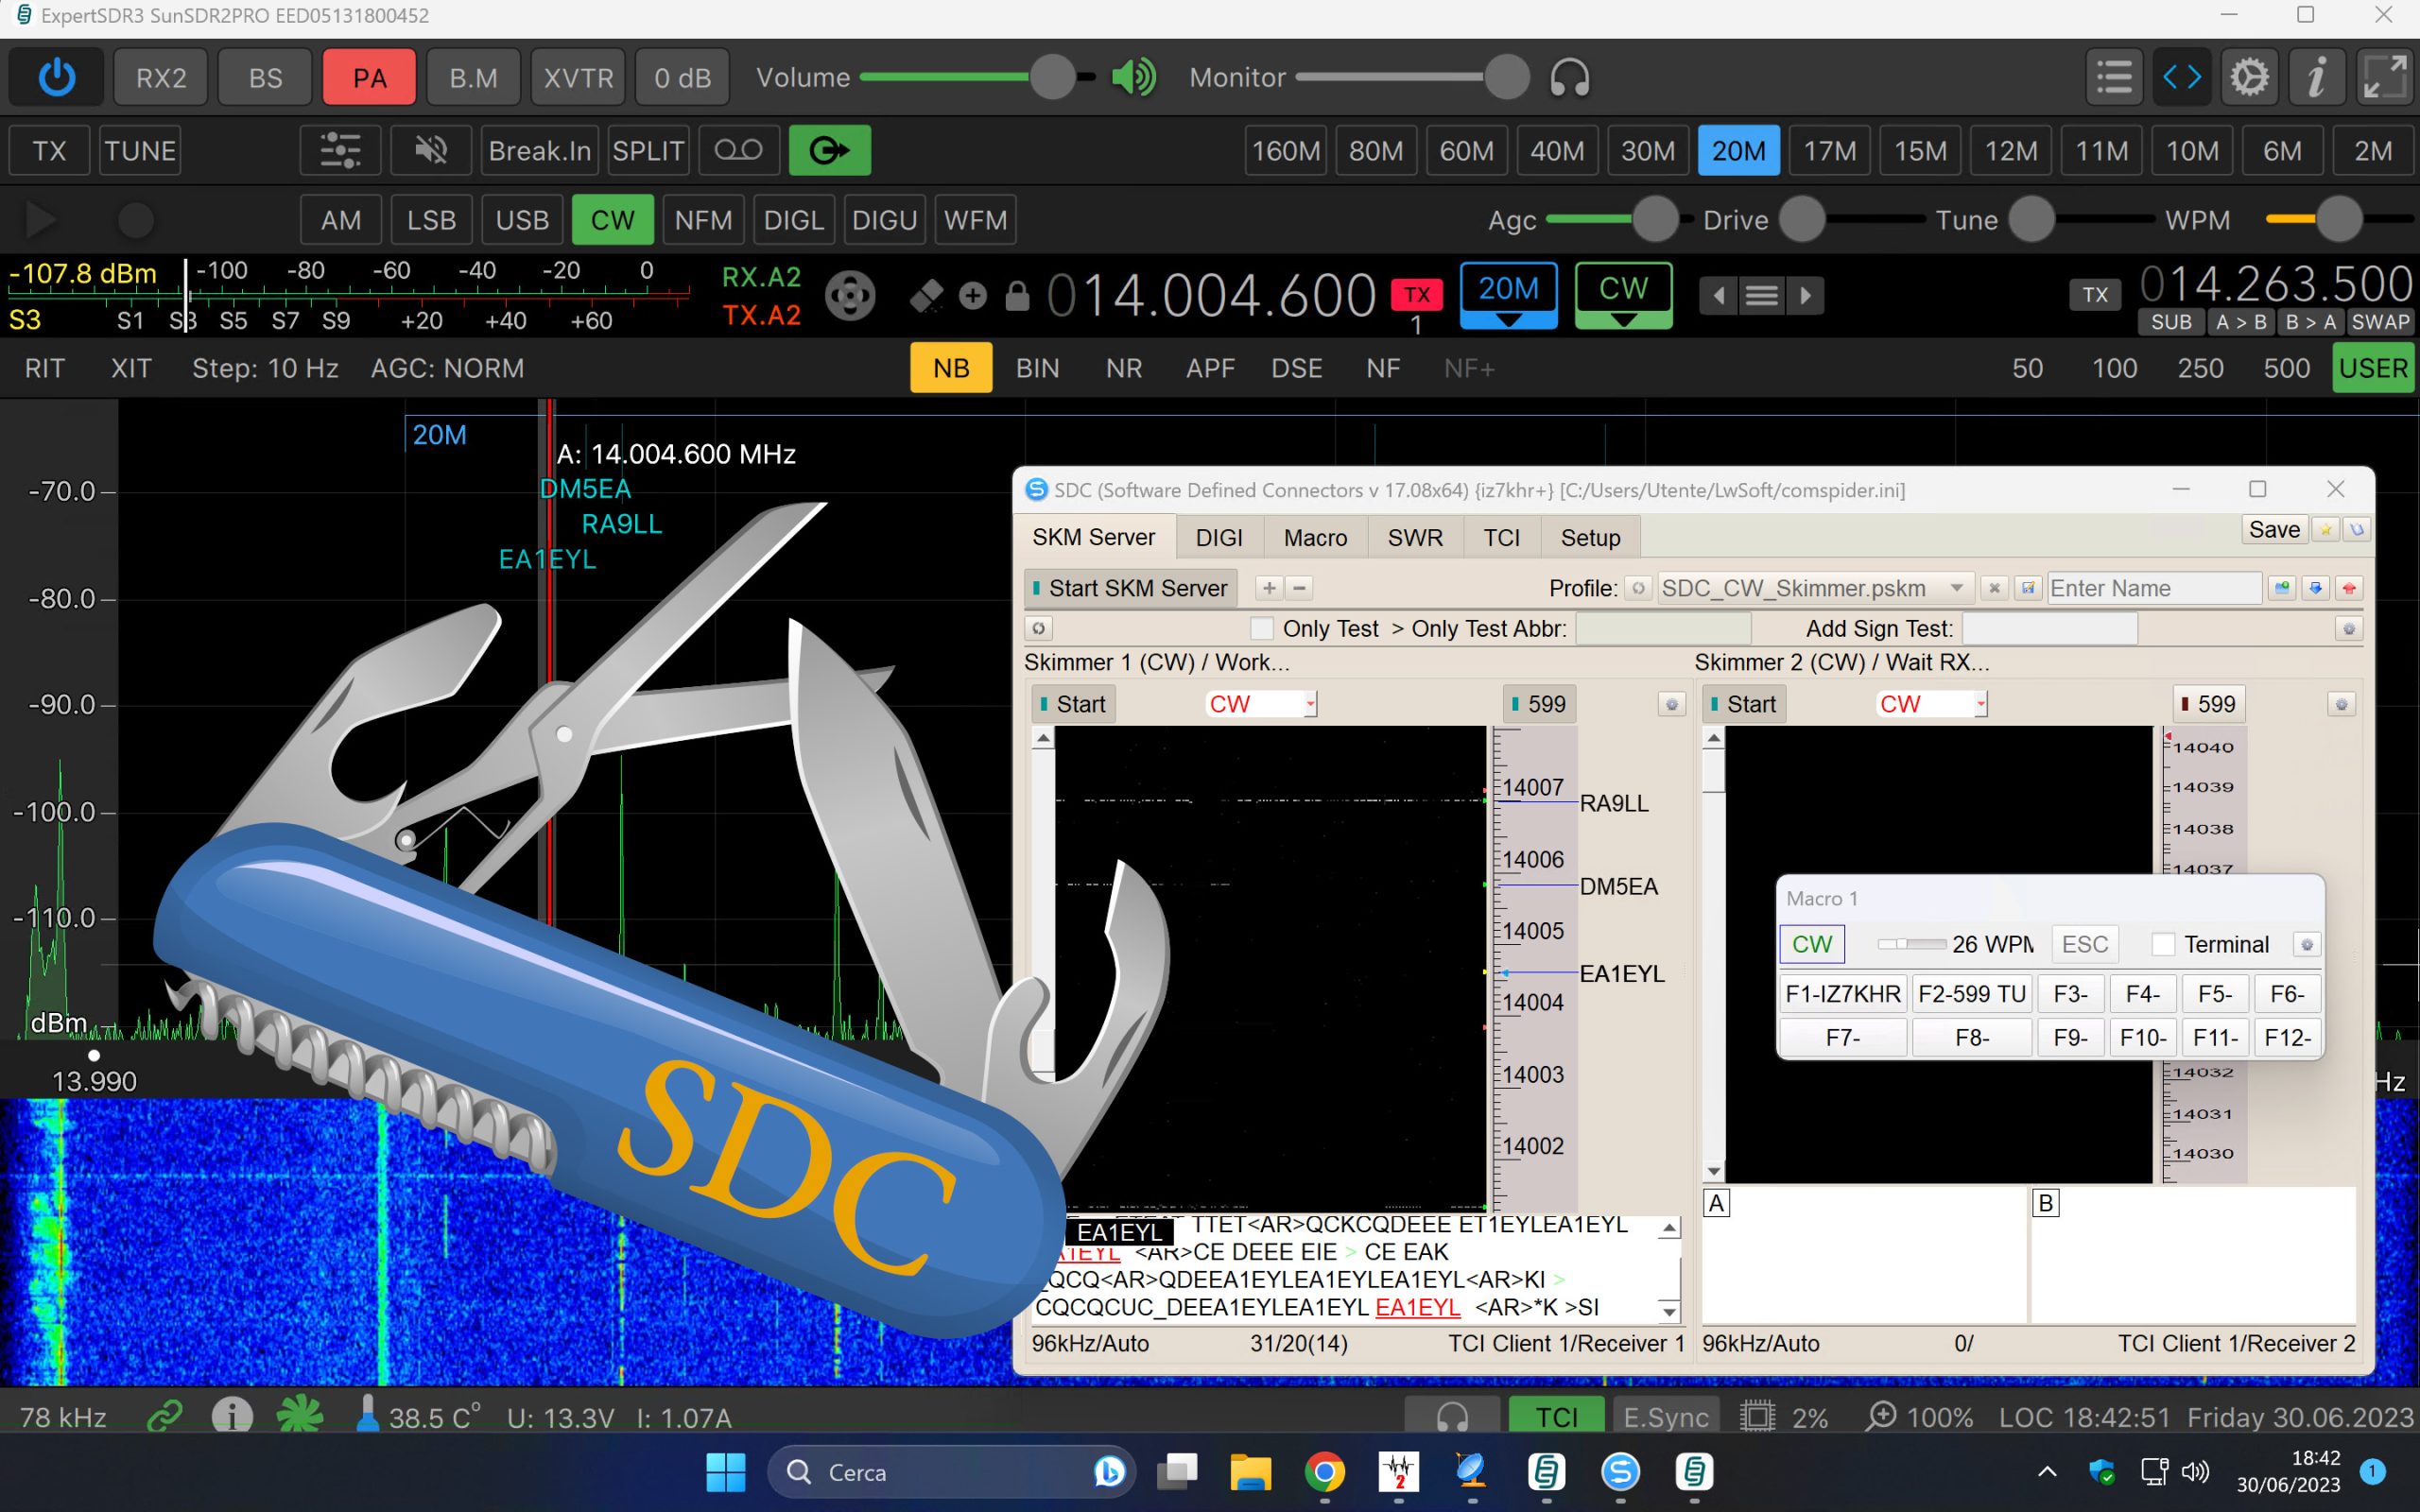Show hidden system tray icons chevron
This screenshot has height=1512, width=2420.
2047,1471
